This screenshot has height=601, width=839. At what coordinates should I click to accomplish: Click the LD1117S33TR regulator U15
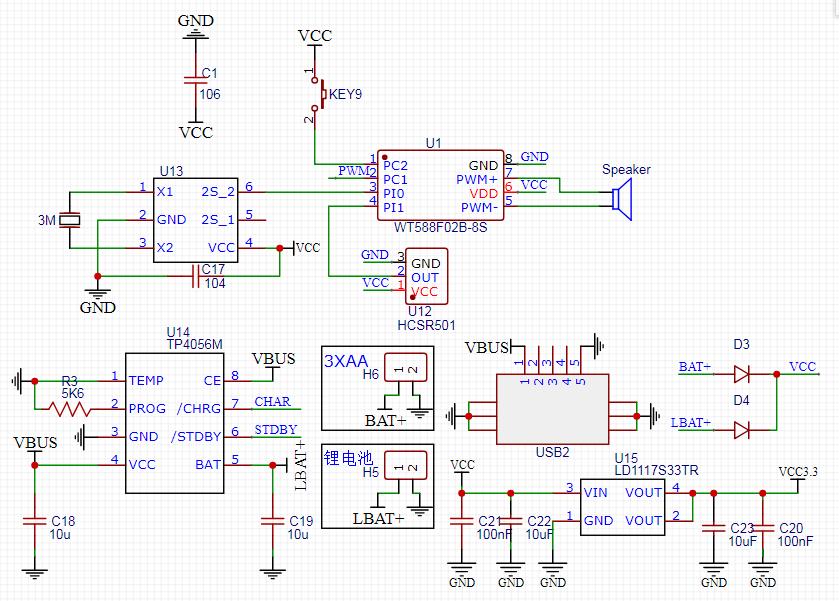[622, 507]
